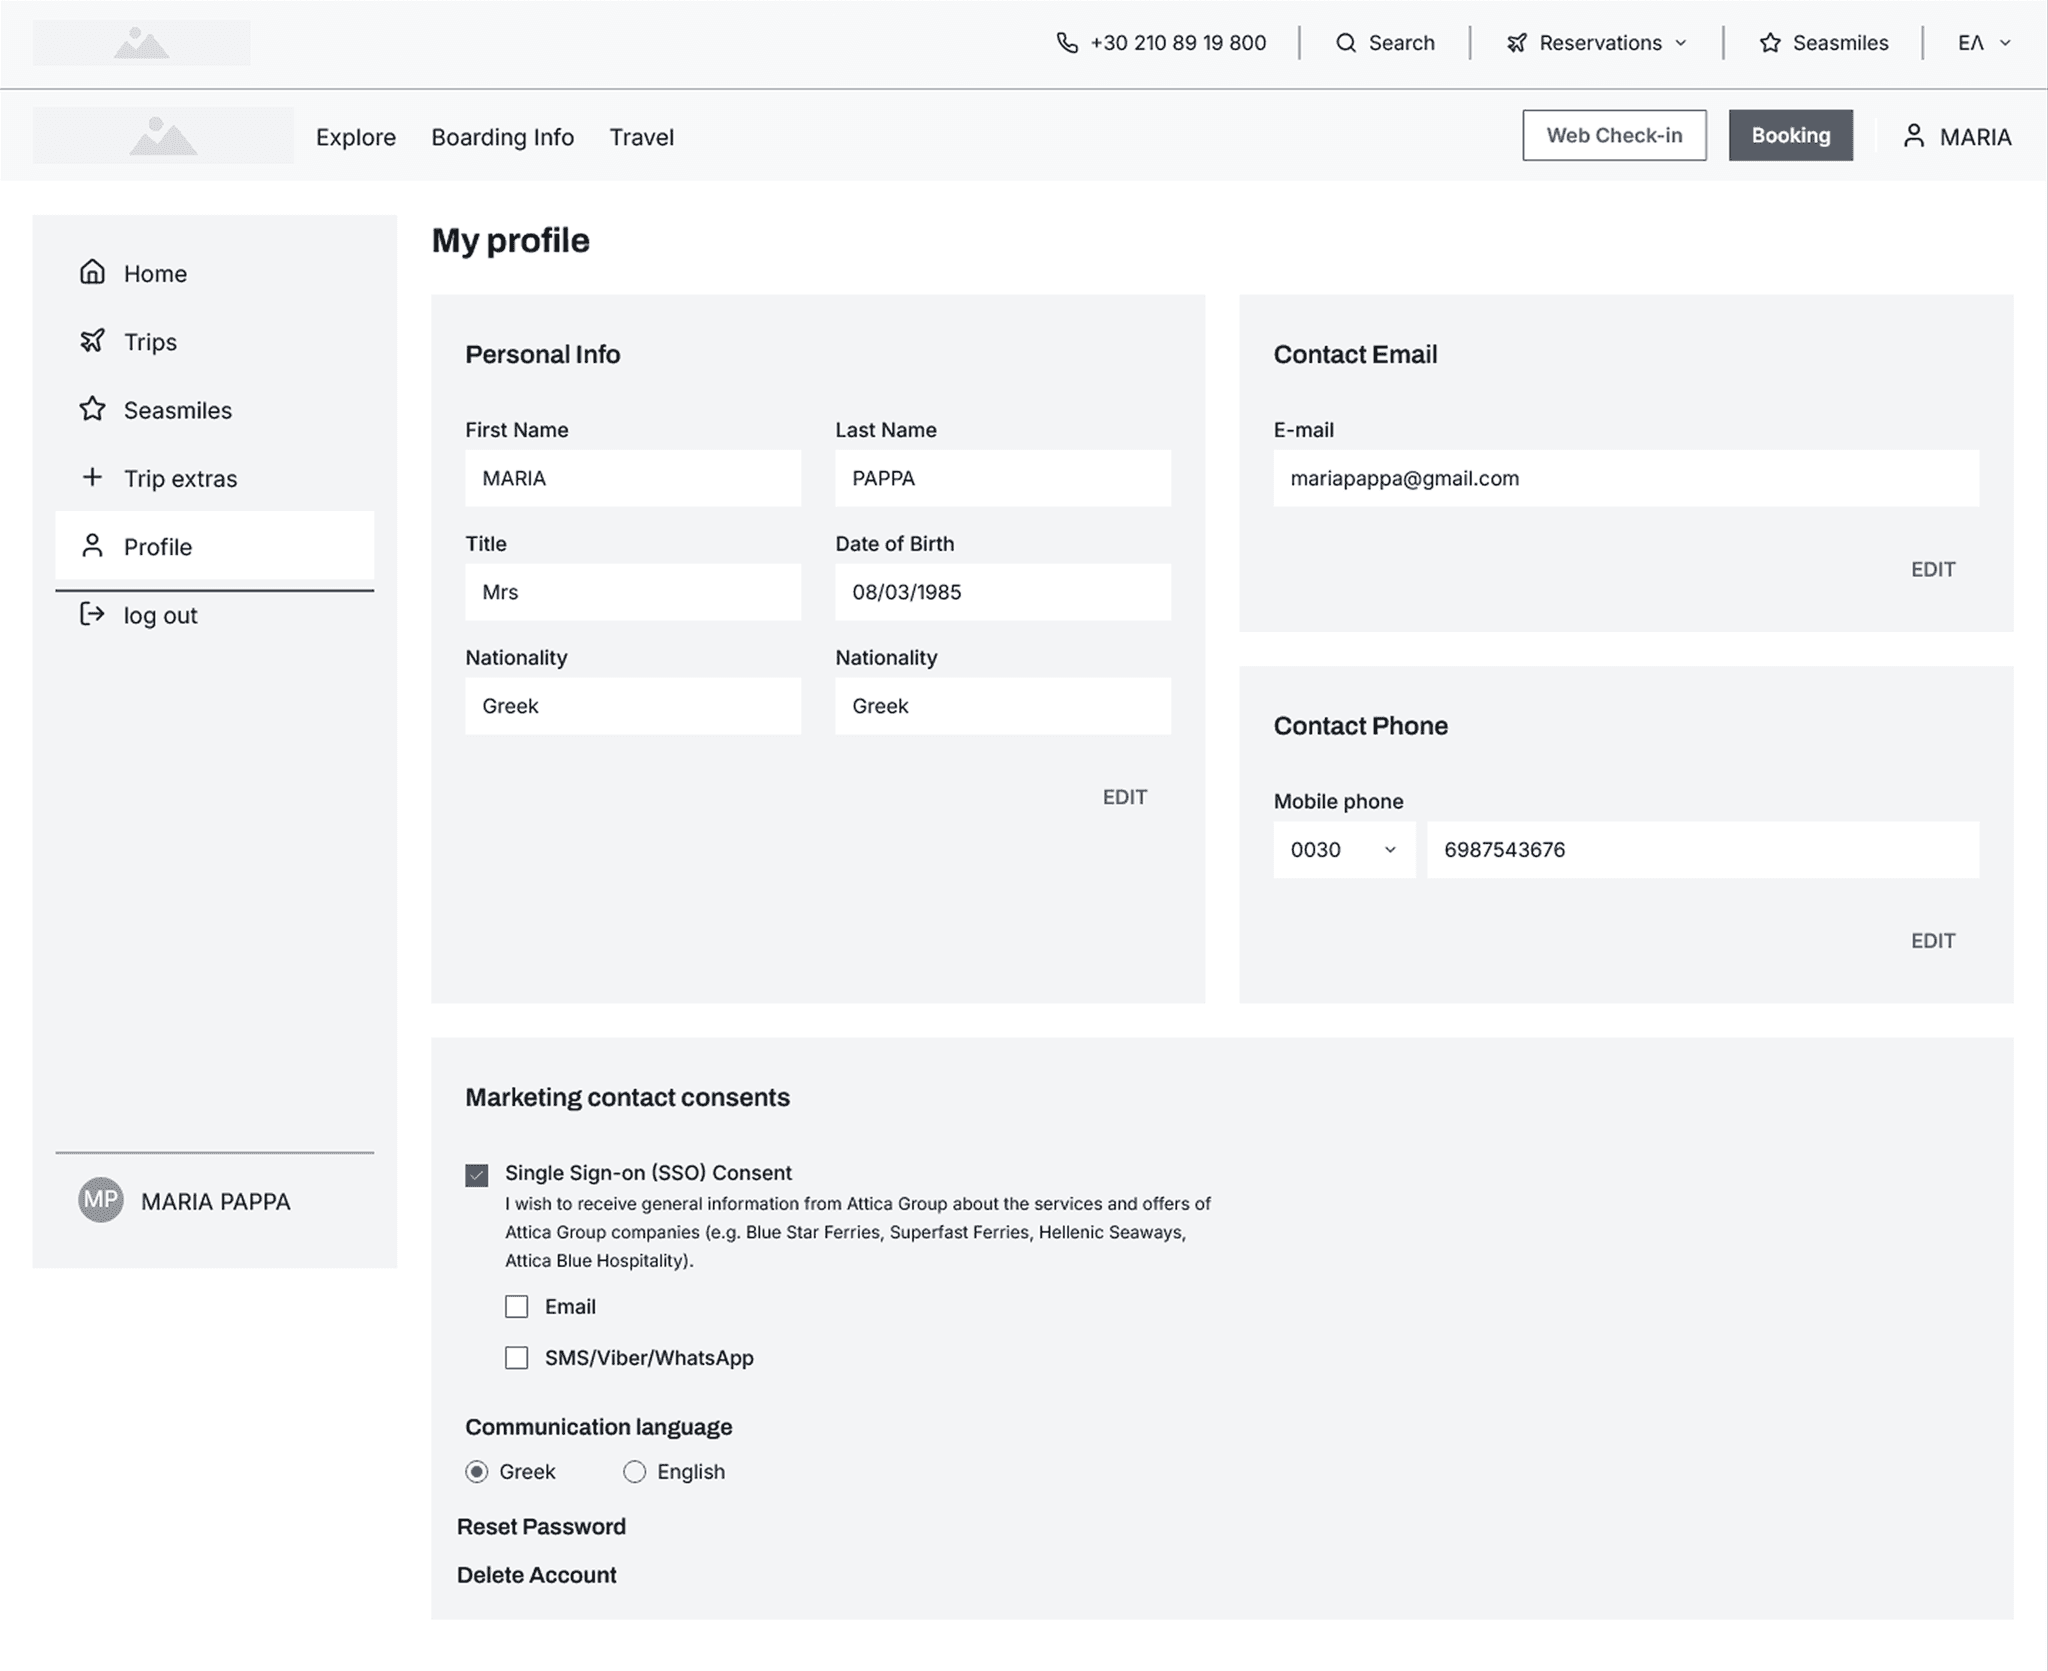The image size is (2048, 1671).
Task: Open the Travel menu item
Action: [x=641, y=137]
